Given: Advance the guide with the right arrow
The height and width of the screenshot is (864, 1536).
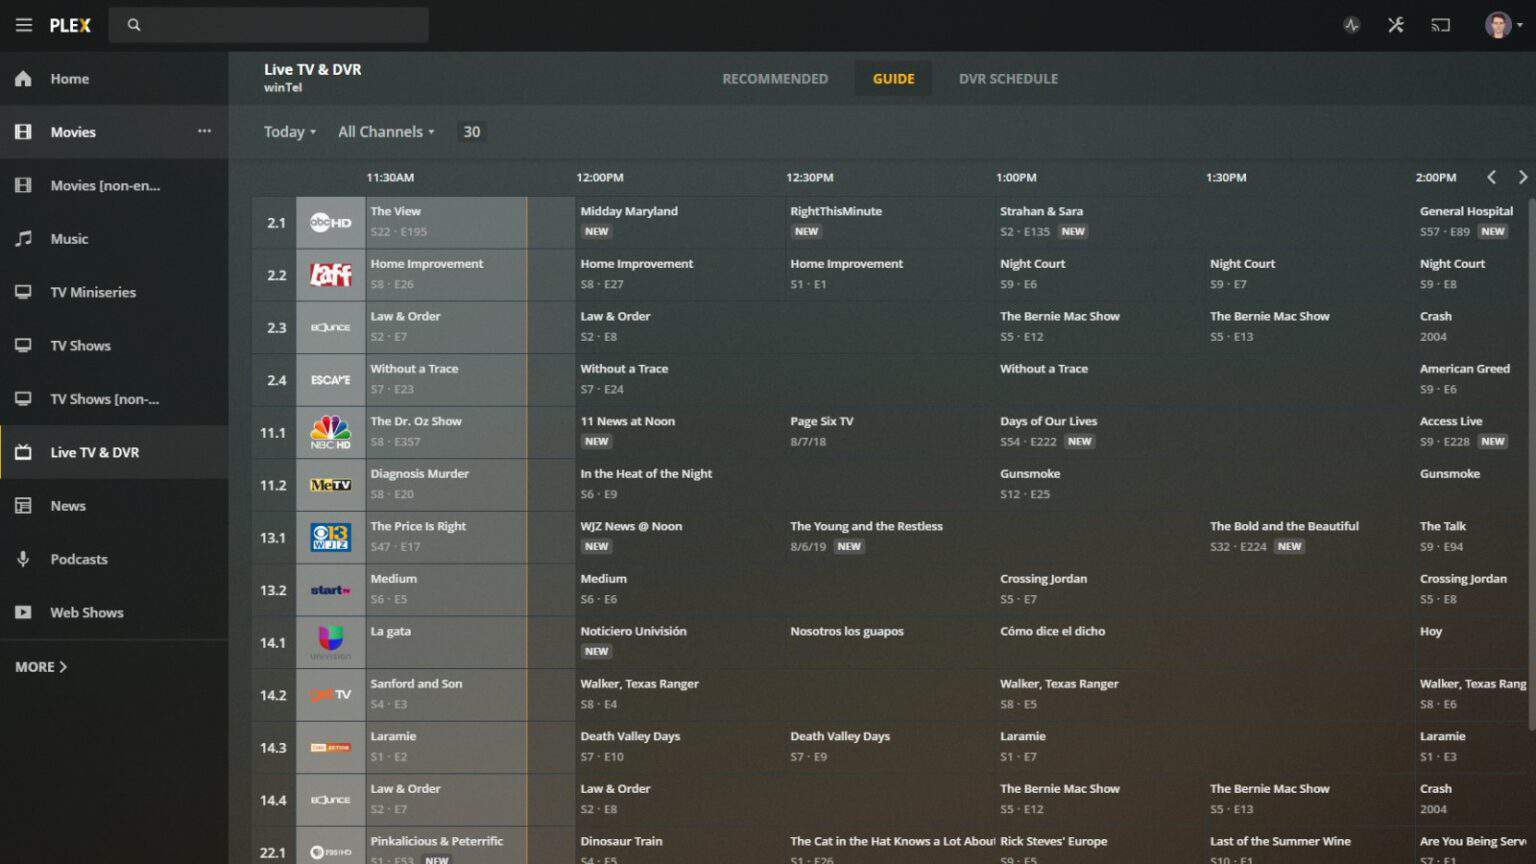Looking at the screenshot, I should coord(1523,177).
